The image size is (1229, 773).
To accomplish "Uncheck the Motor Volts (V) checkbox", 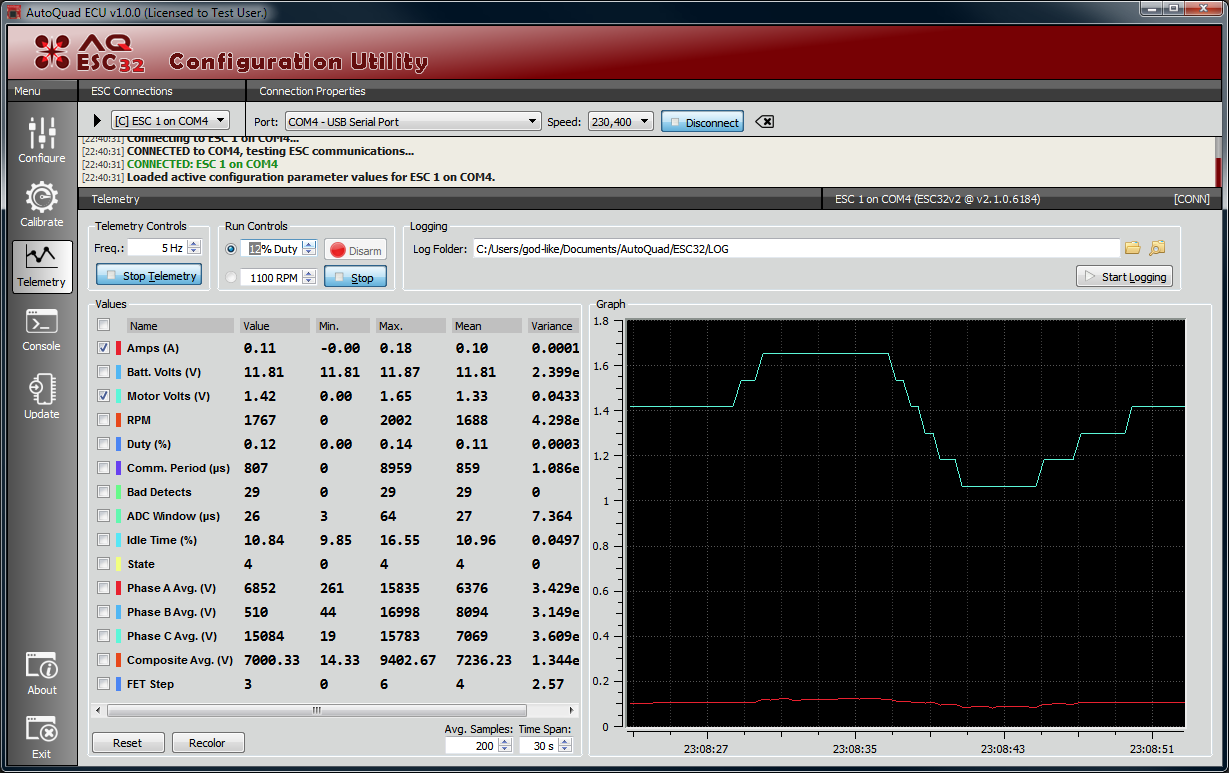I will 104,396.
